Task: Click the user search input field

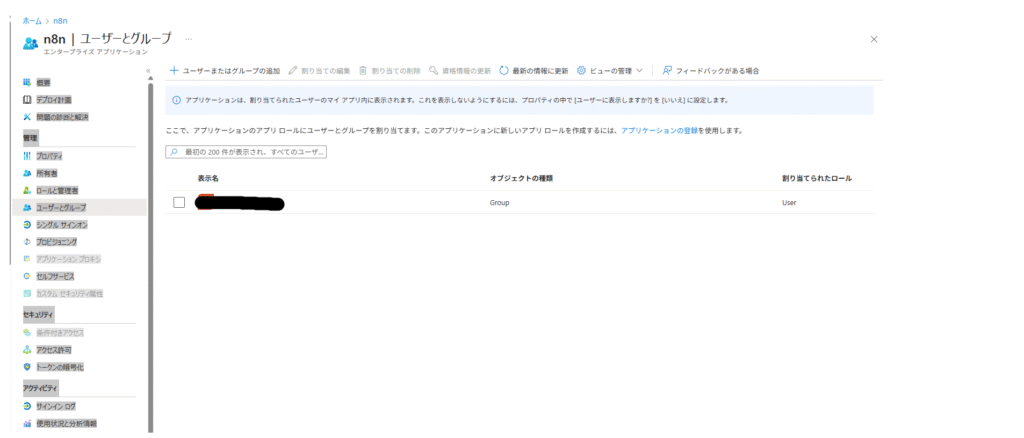Action: 250,151
